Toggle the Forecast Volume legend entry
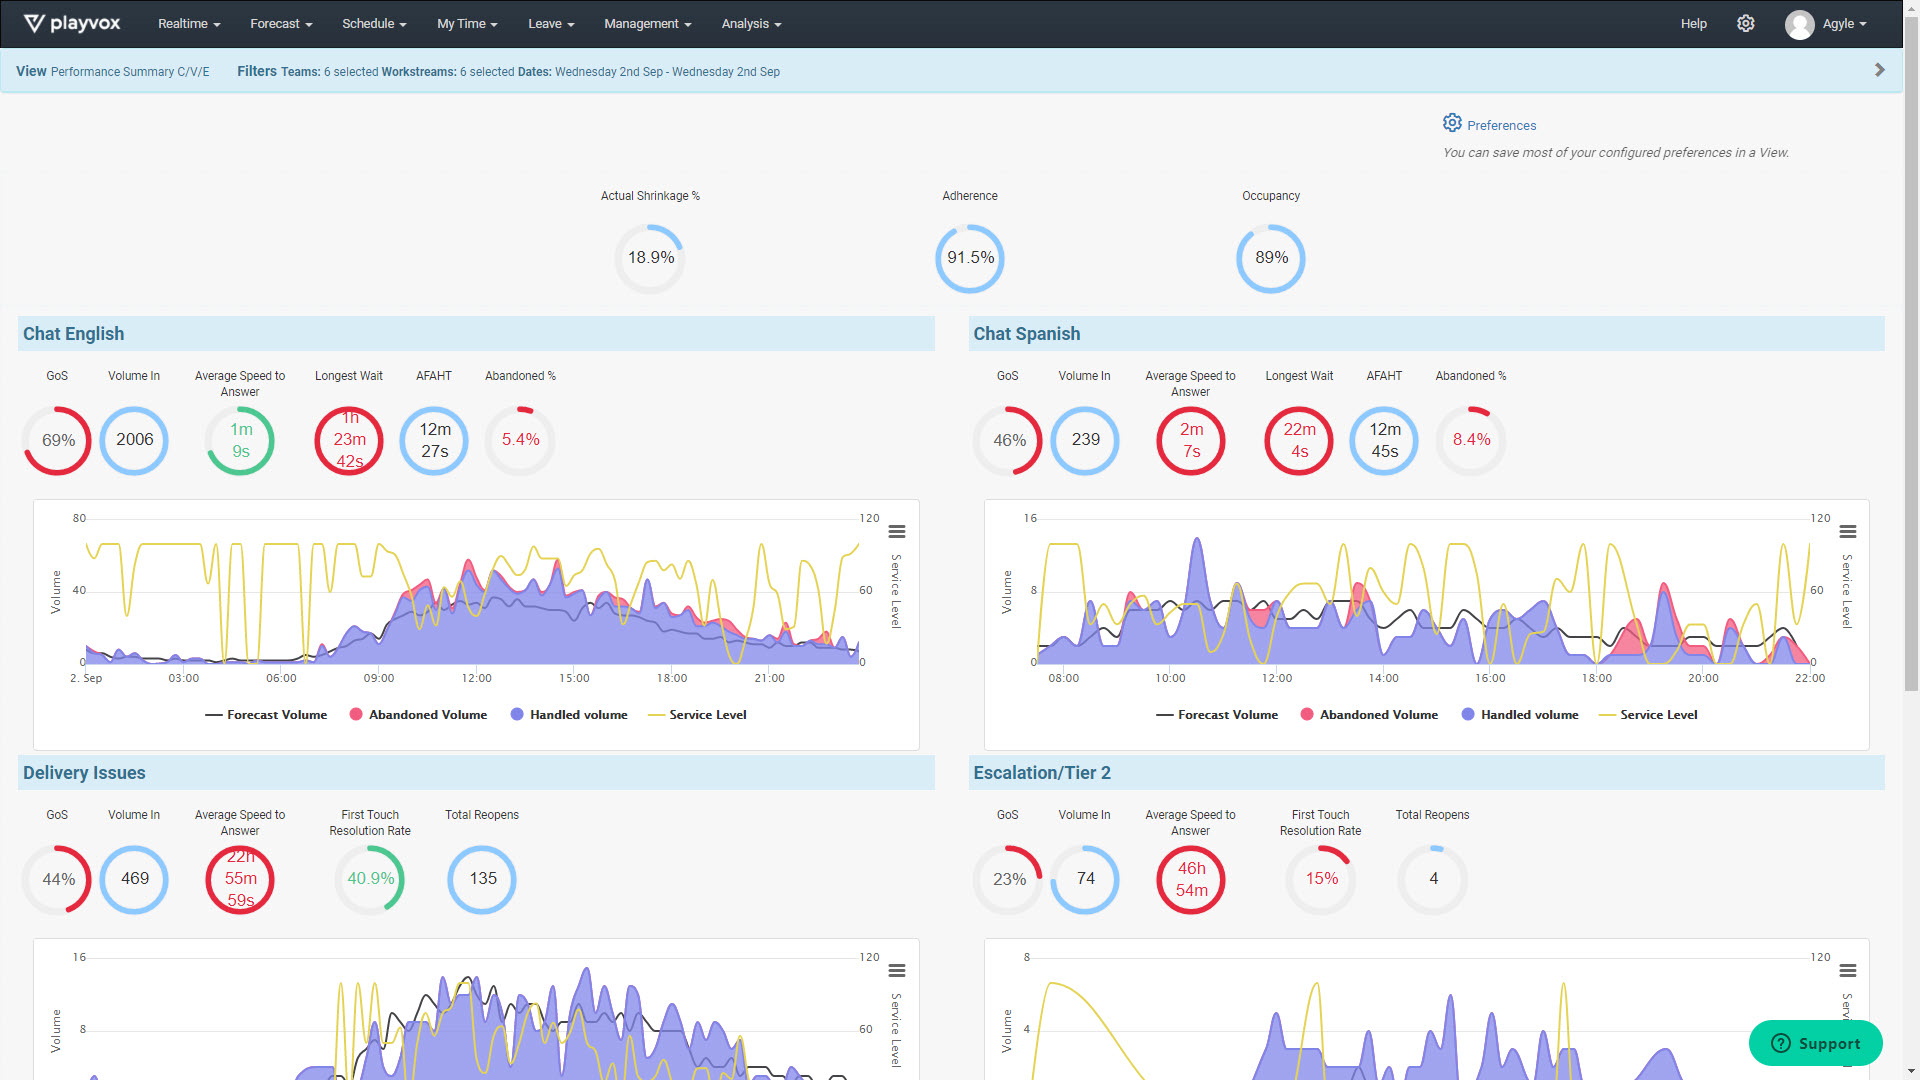This screenshot has width=1920, height=1080. point(265,714)
